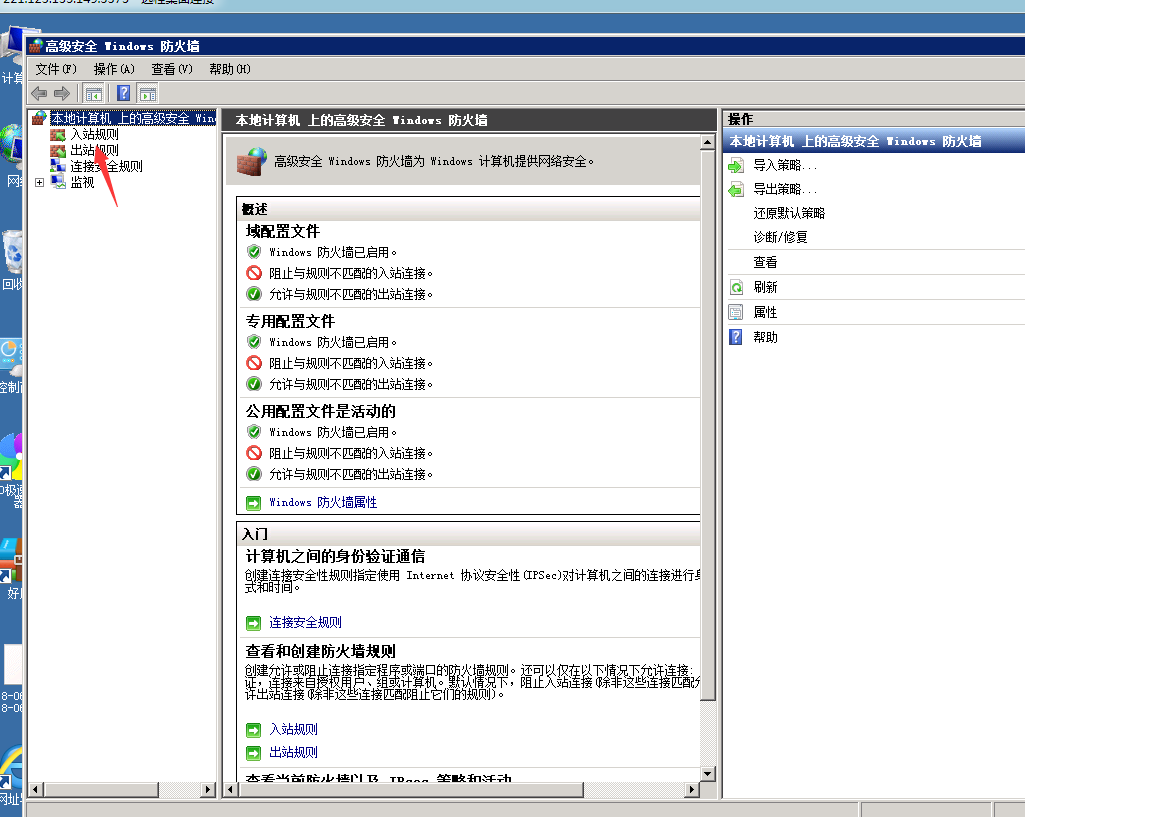Click the blue question mark help toolbar icon
1152x817 pixels.
coord(123,93)
